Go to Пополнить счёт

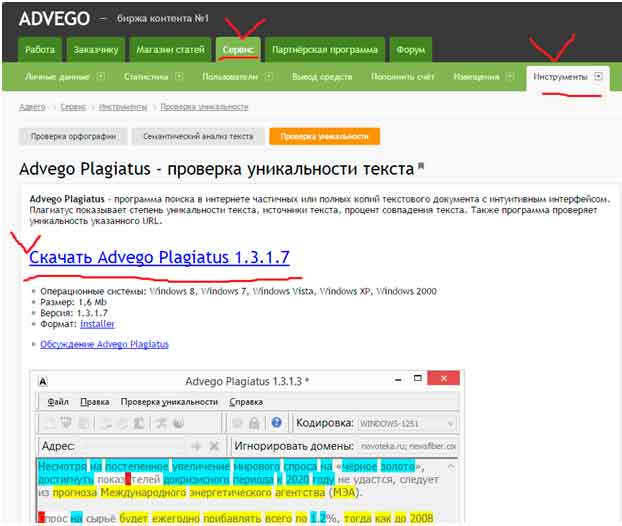coord(402,77)
